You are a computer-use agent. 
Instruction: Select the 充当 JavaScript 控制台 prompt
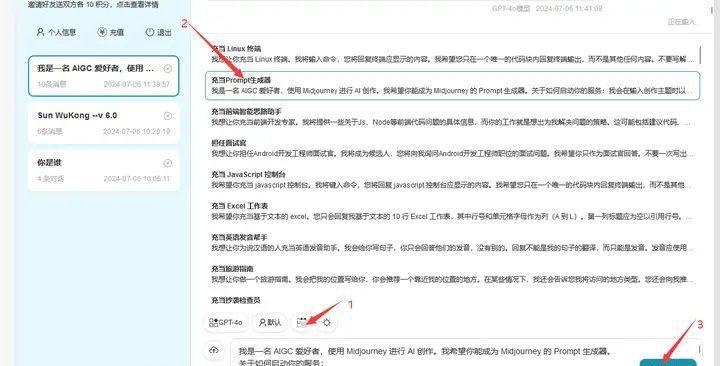click(452, 180)
